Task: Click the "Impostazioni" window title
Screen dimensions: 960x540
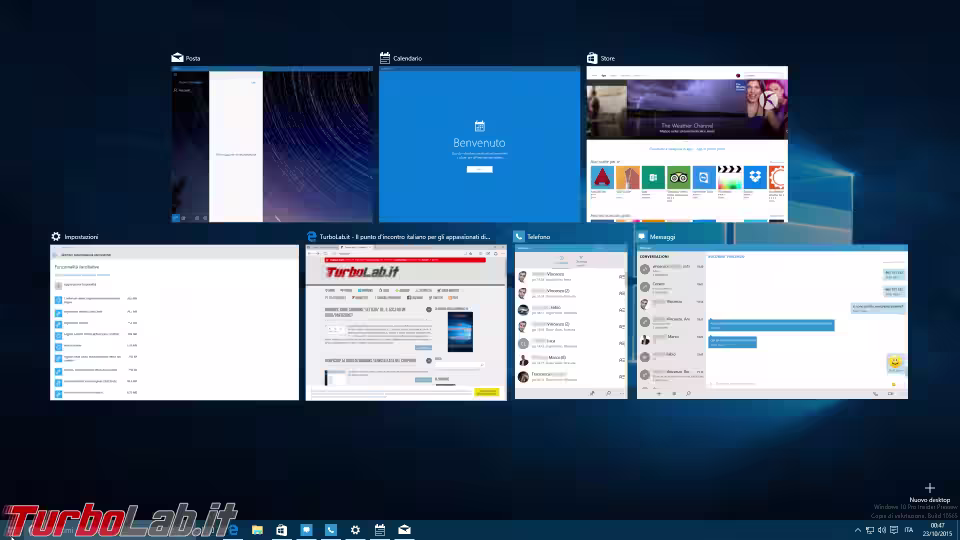Action: point(81,237)
